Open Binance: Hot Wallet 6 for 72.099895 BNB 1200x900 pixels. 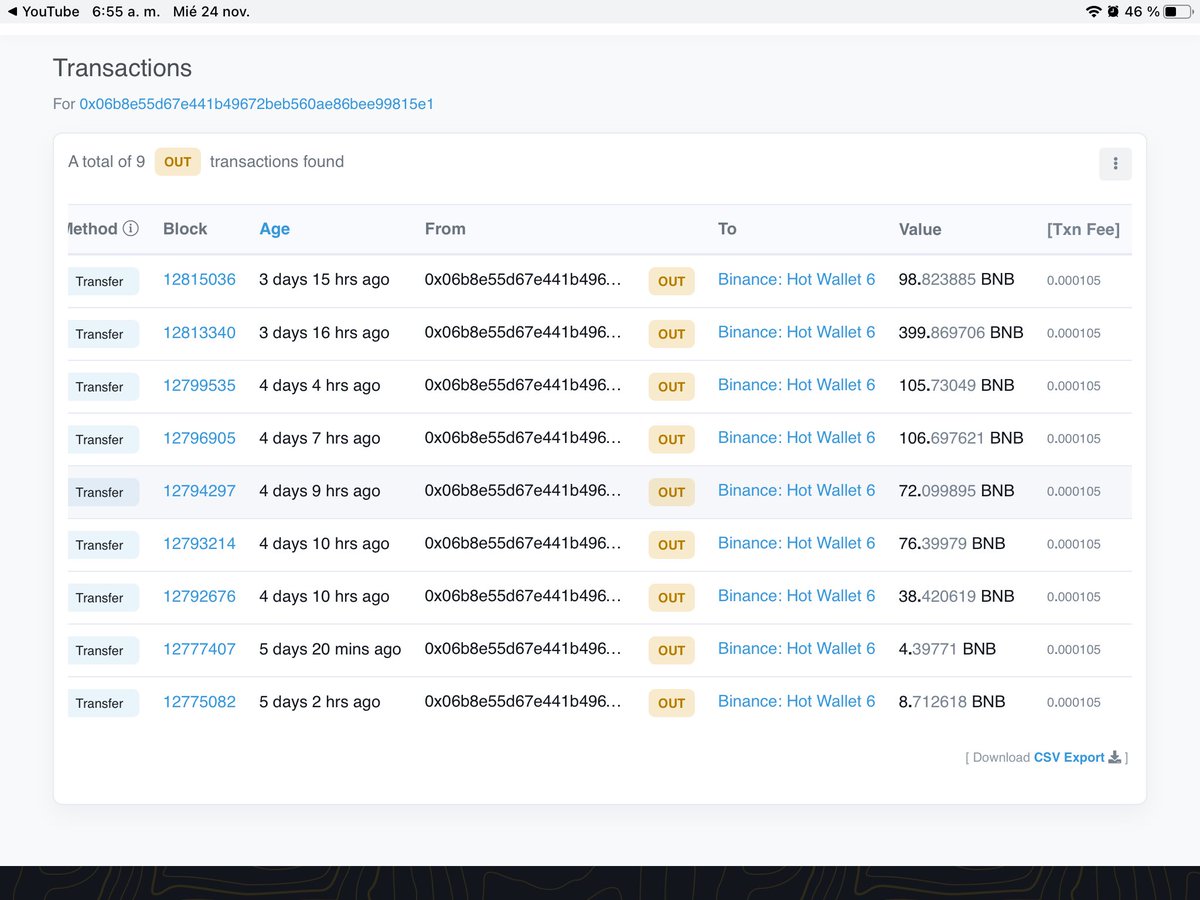796,491
